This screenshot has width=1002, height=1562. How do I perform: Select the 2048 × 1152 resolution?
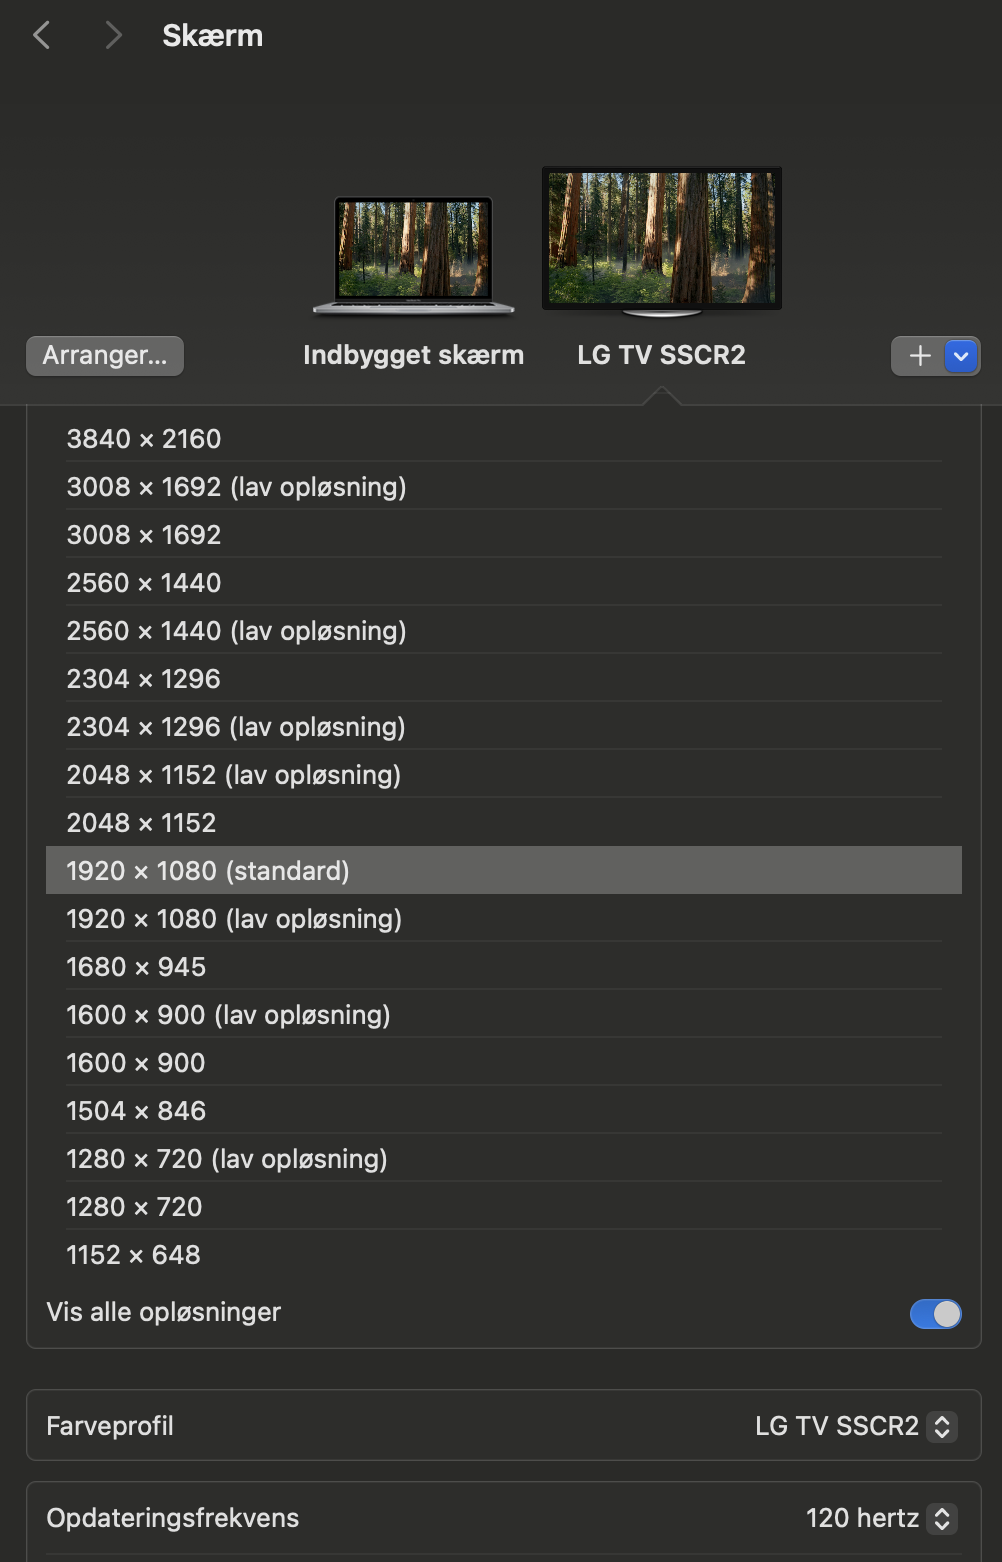coord(141,823)
